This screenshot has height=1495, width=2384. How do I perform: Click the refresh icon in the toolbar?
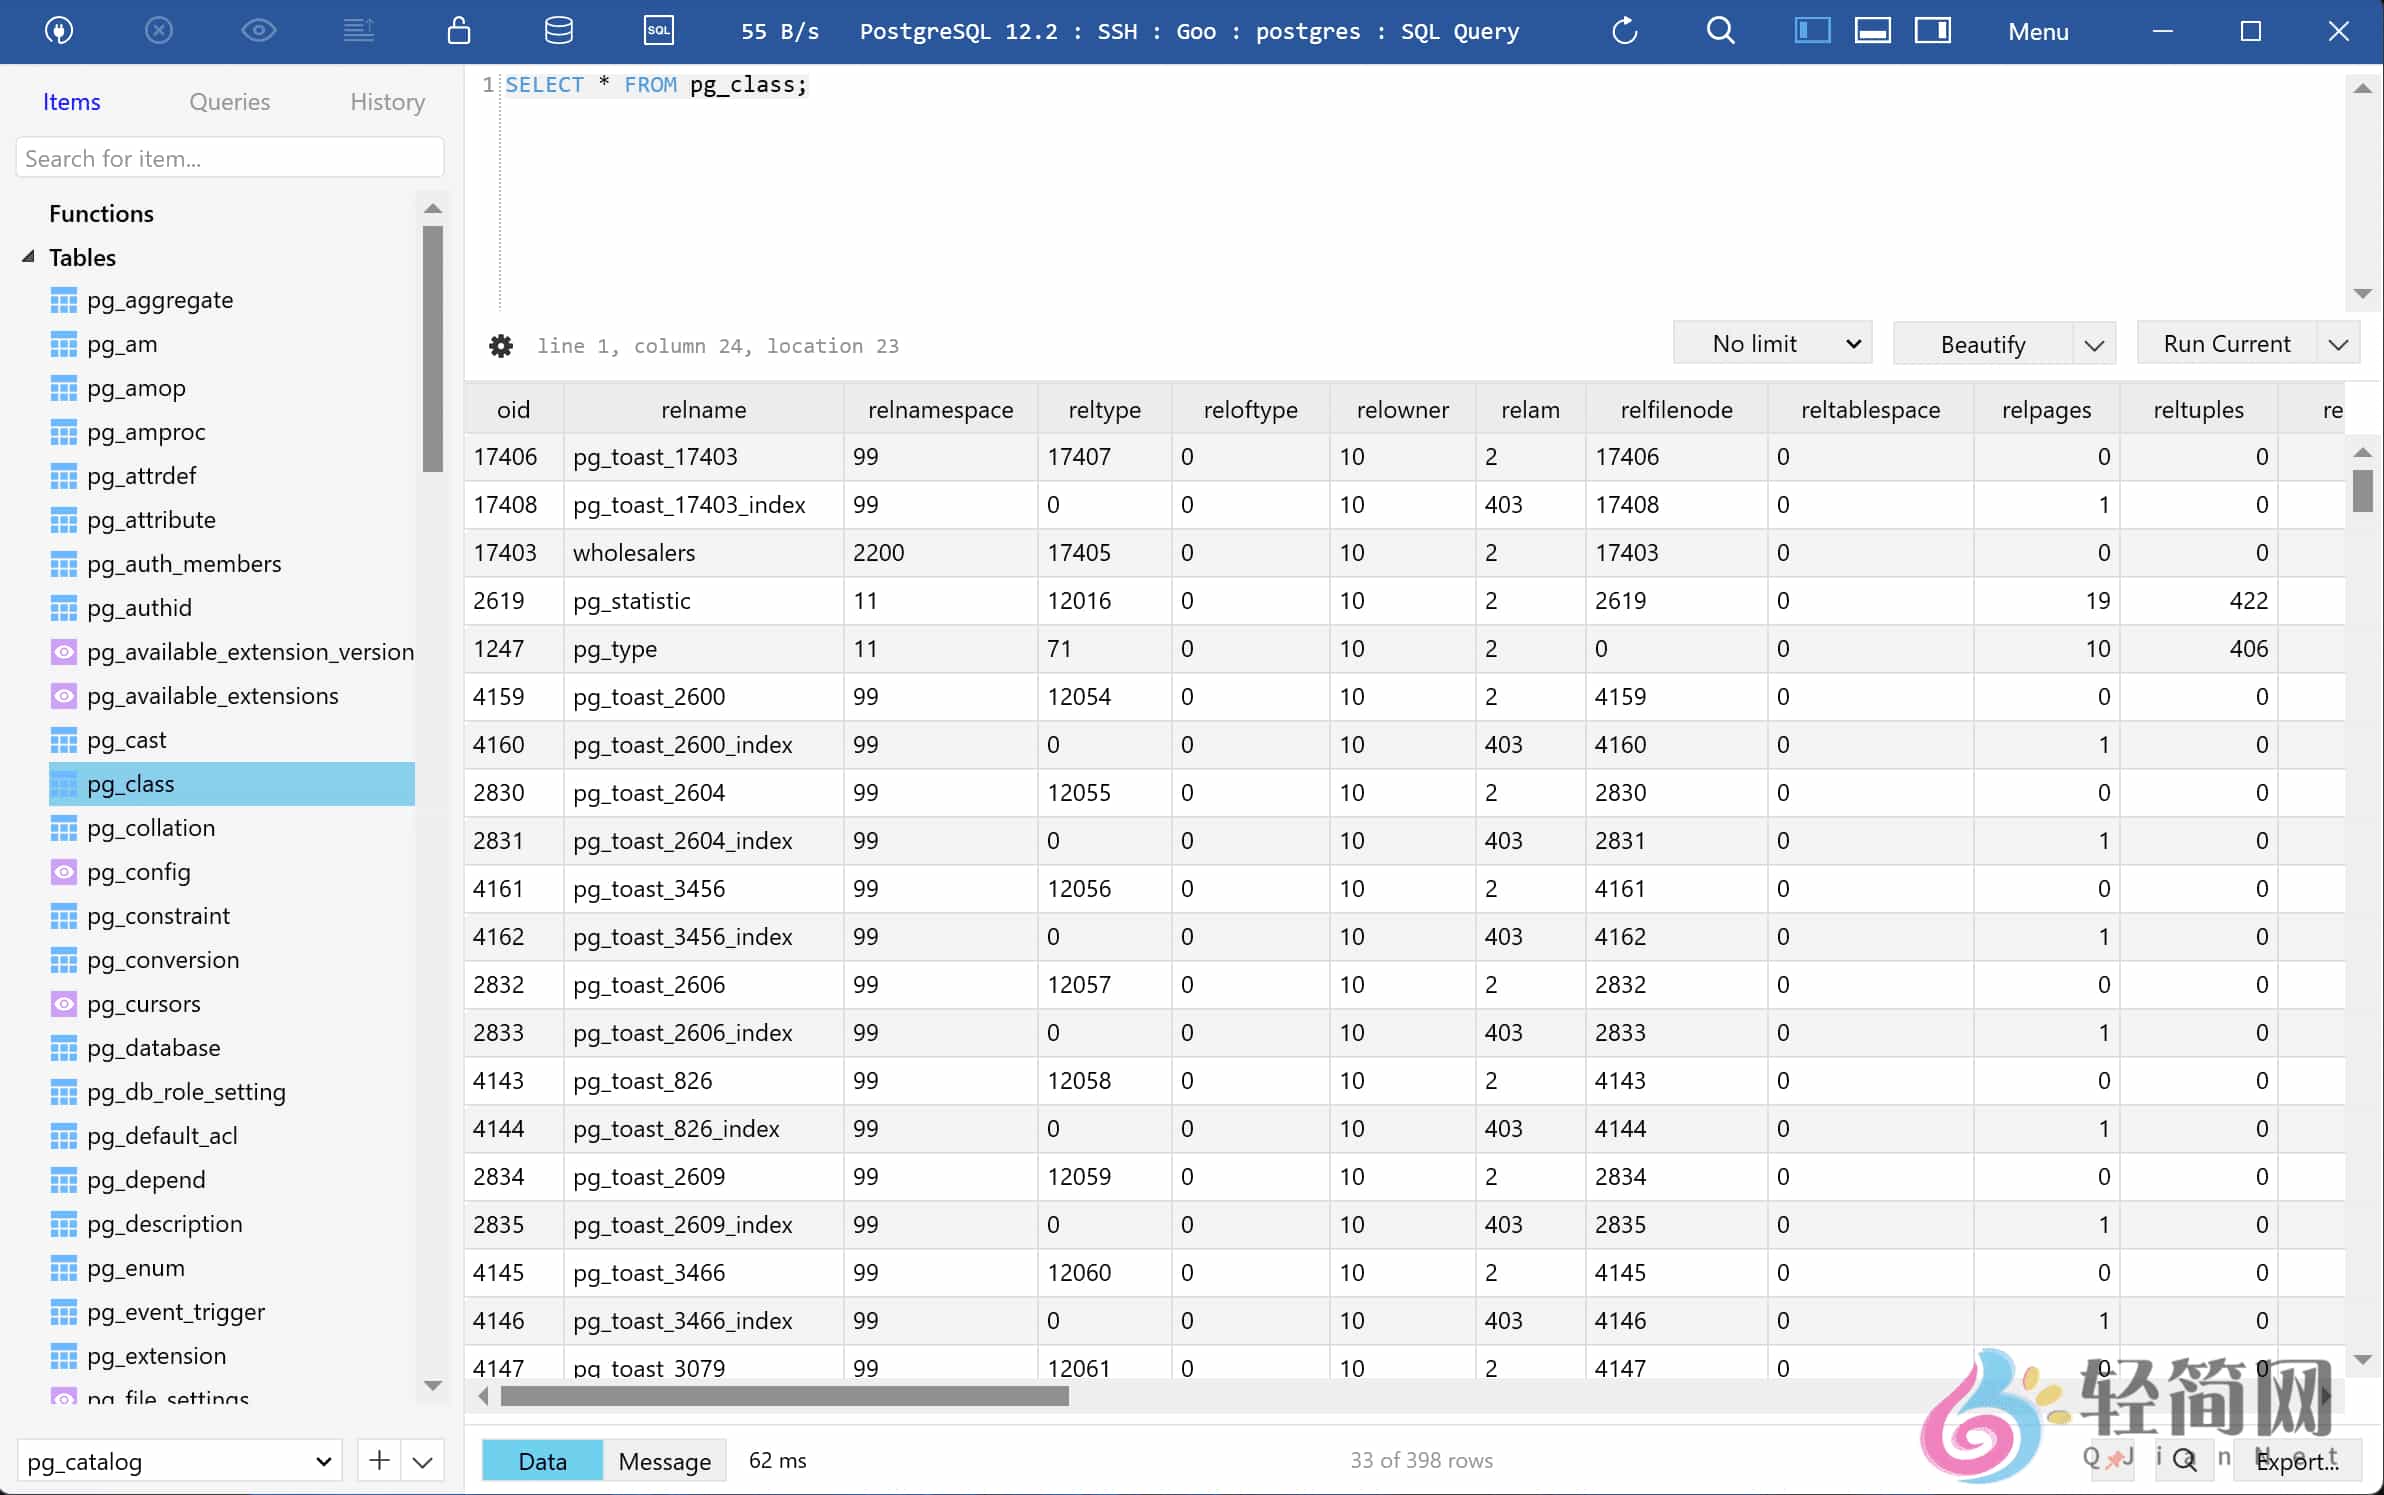[1624, 31]
